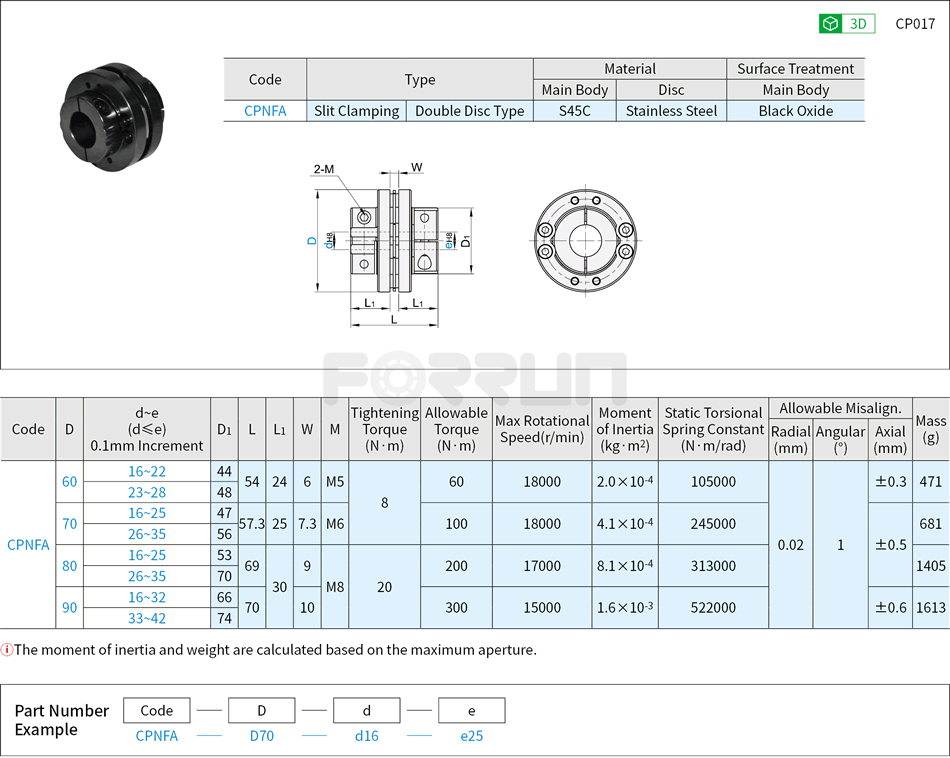Image resolution: width=950 pixels, height=758 pixels.
Task: Select D value 70 in the table
Action: tap(70, 524)
